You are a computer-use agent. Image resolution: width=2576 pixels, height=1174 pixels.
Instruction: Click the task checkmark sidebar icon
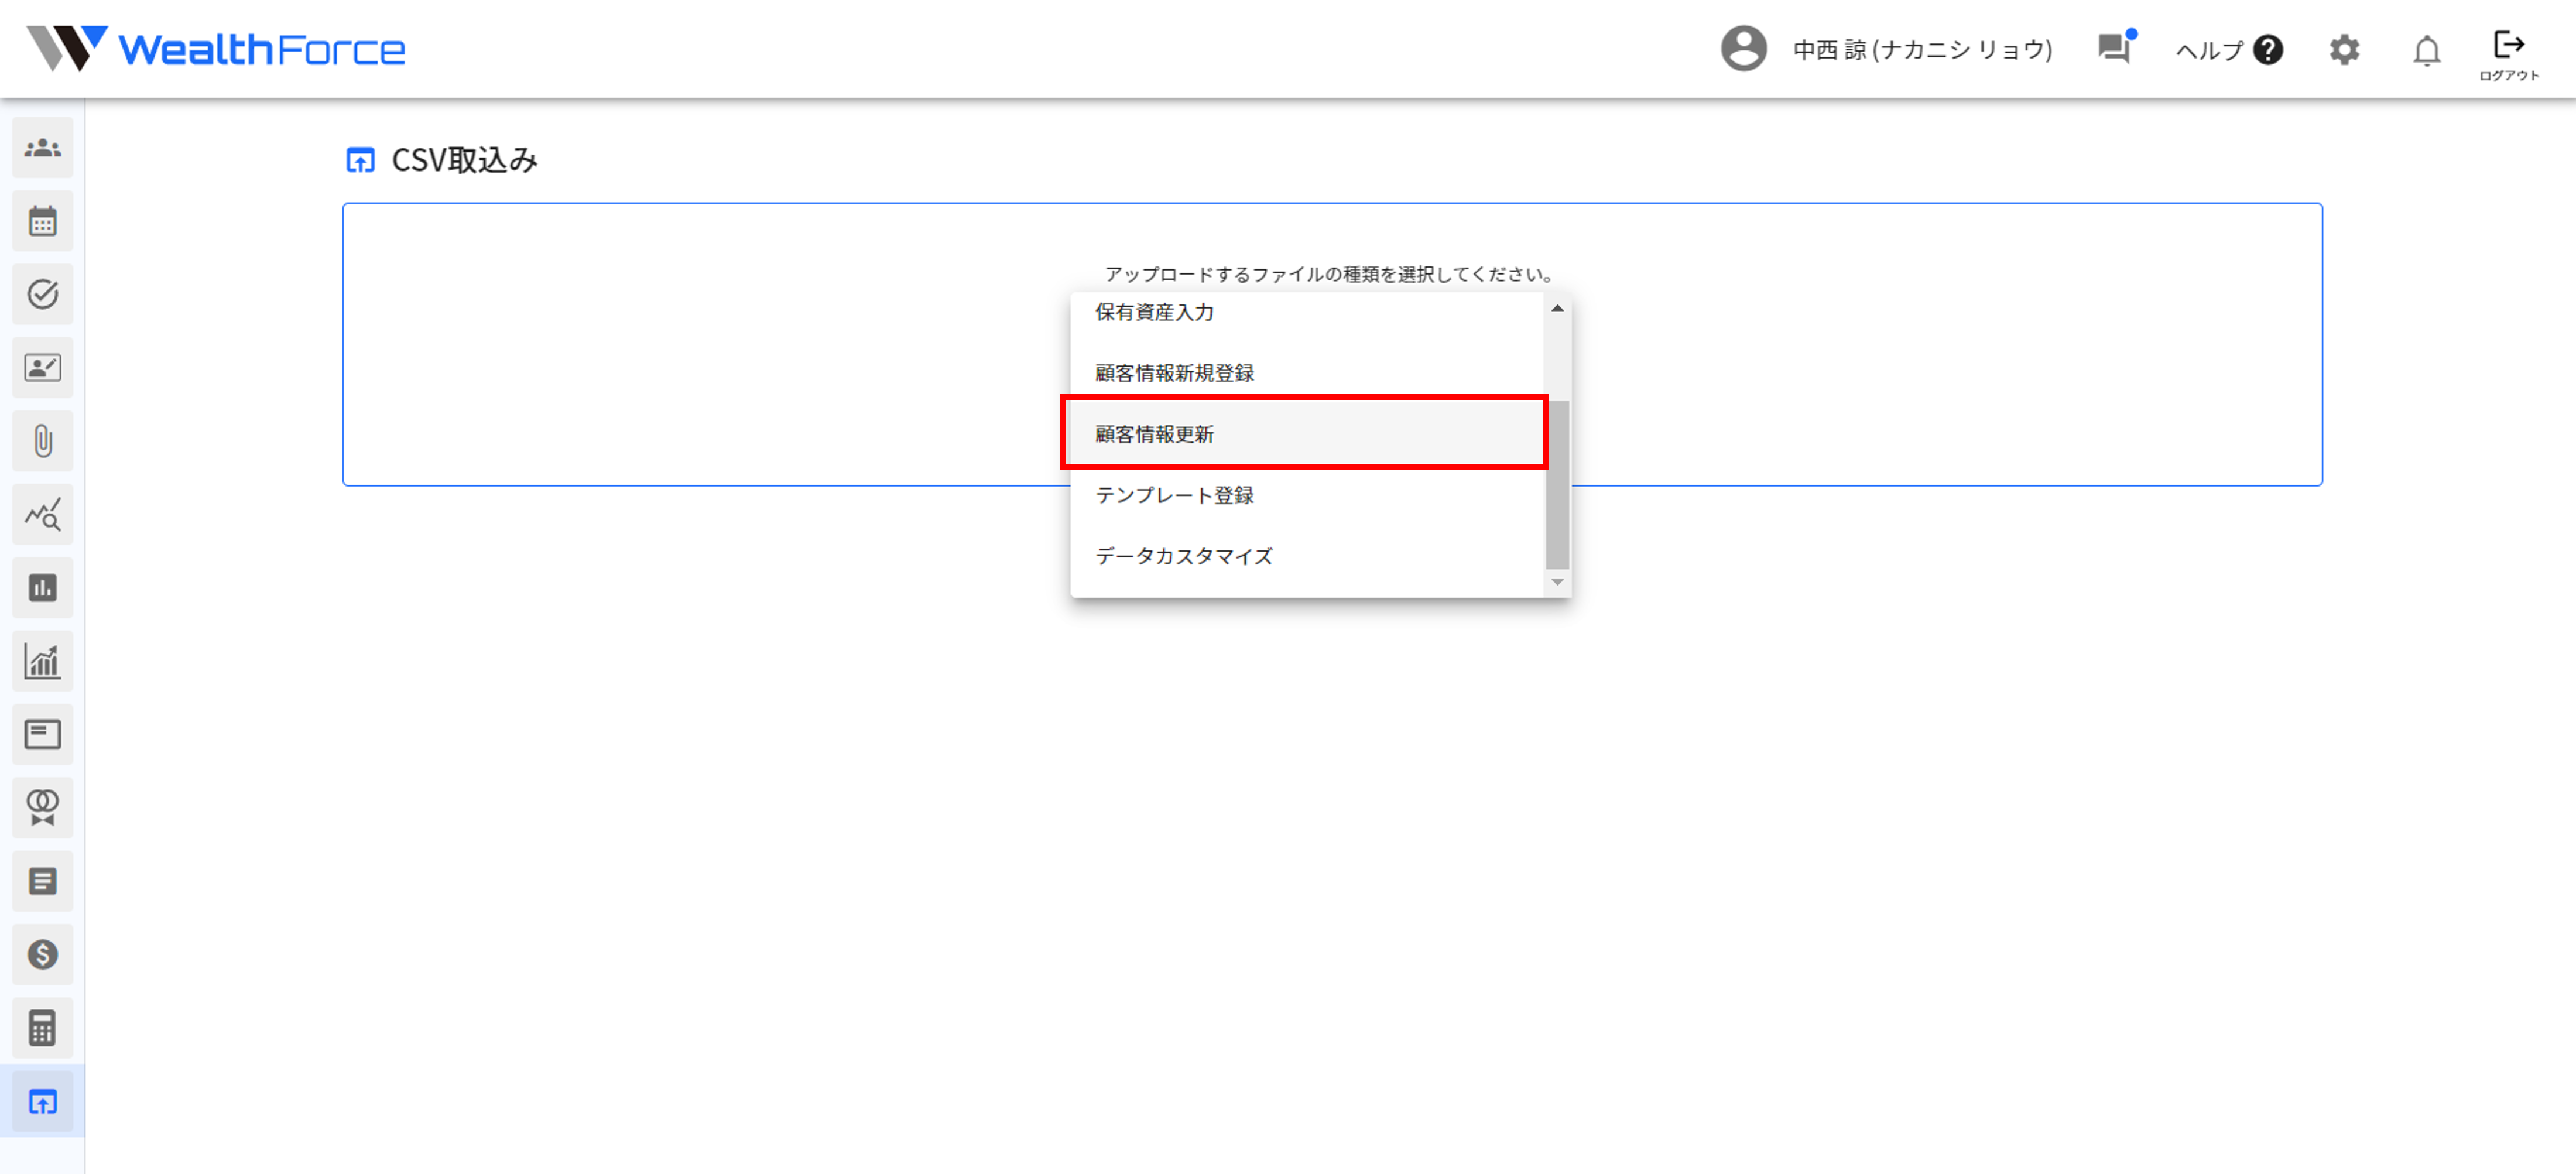coord(42,294)
